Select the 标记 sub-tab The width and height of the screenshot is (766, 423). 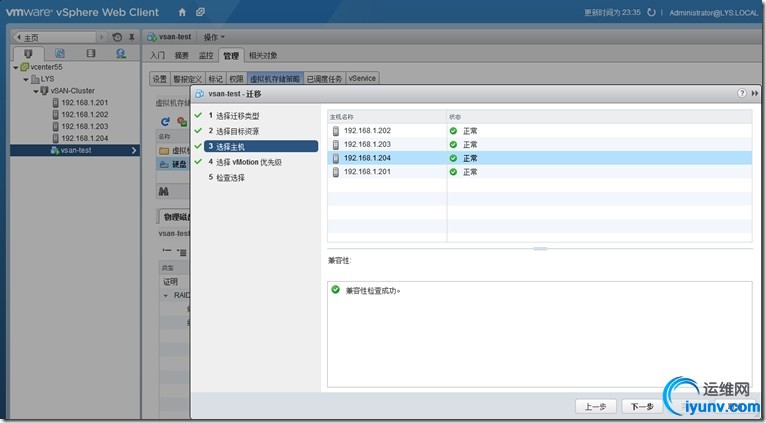215,79
